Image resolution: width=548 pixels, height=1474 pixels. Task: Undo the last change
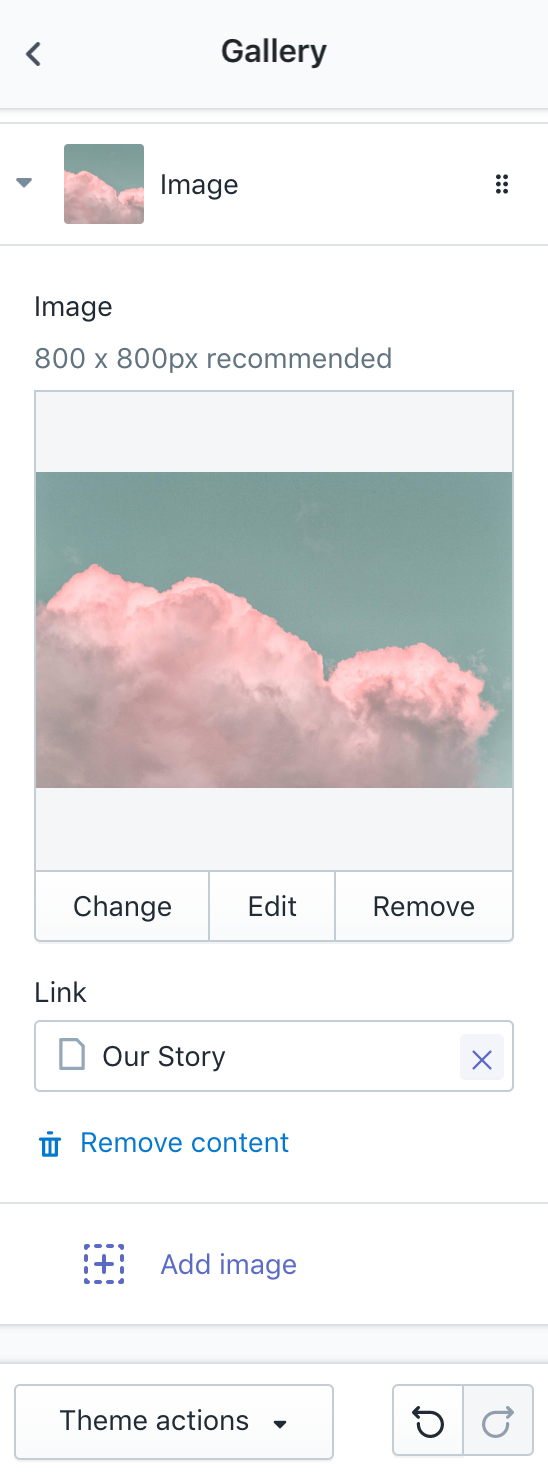coord(429,1421)
